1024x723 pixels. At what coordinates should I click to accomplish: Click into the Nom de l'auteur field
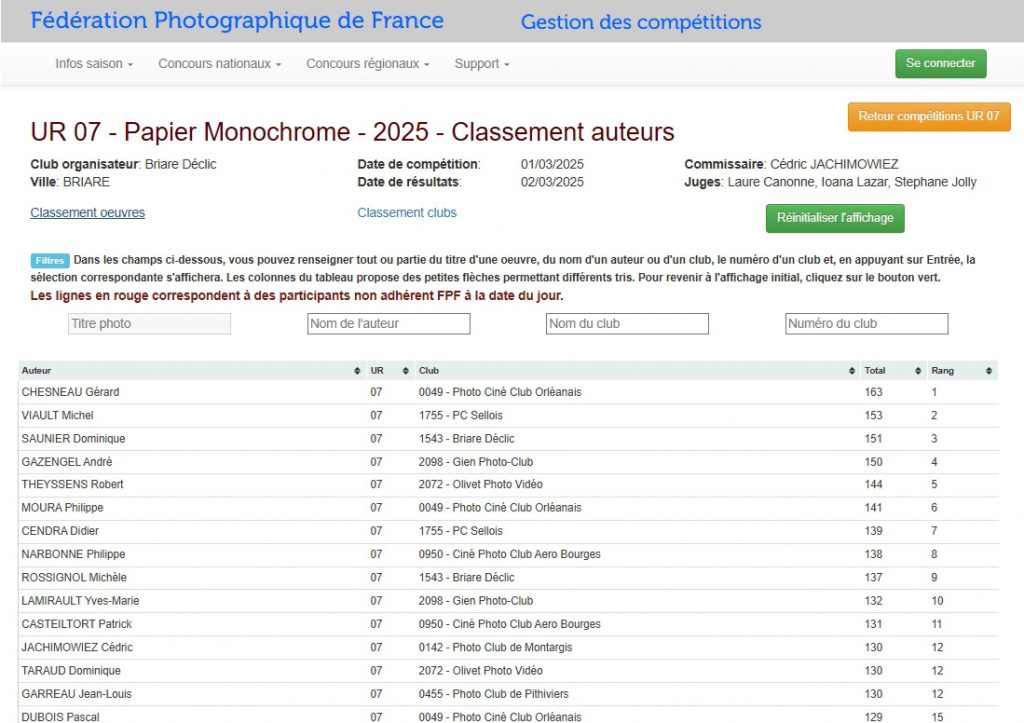coord(388,324)
